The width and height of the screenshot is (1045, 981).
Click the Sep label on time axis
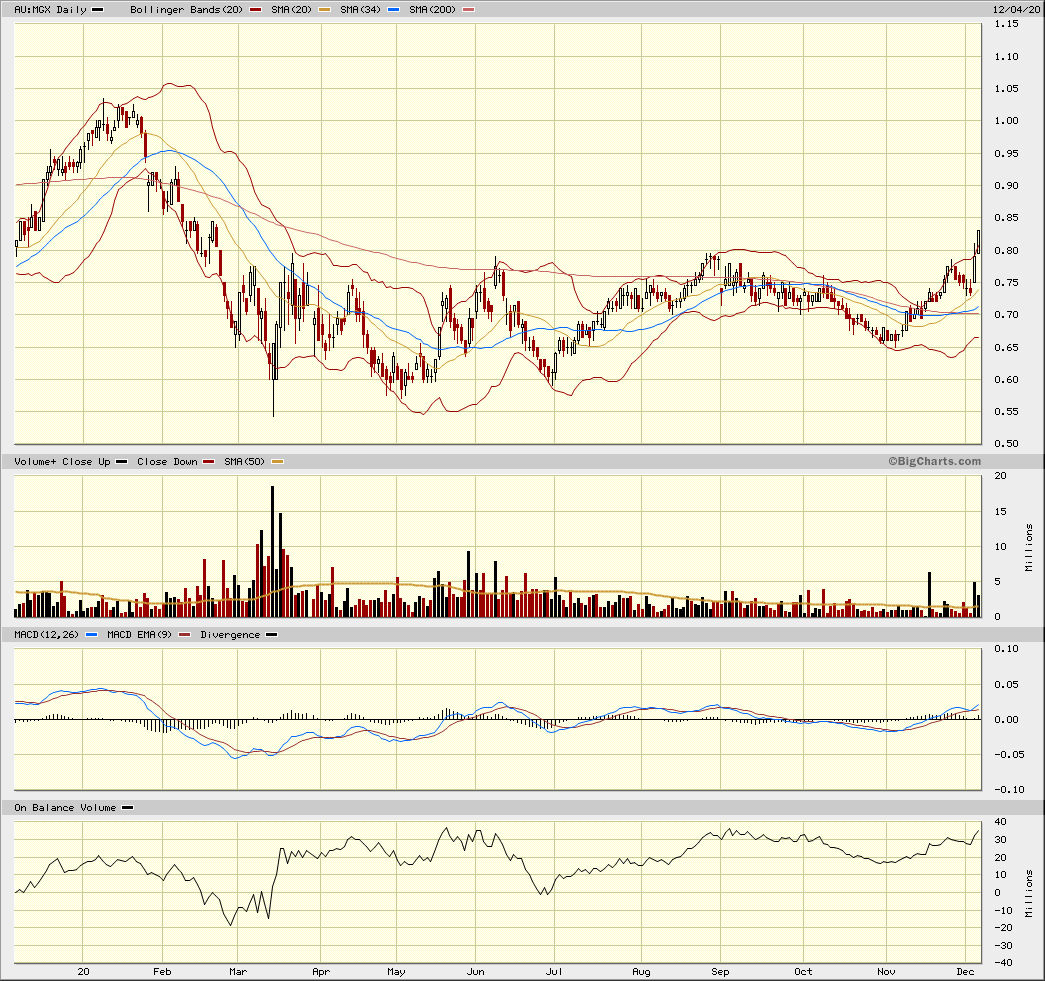click(x=720, y=972)
